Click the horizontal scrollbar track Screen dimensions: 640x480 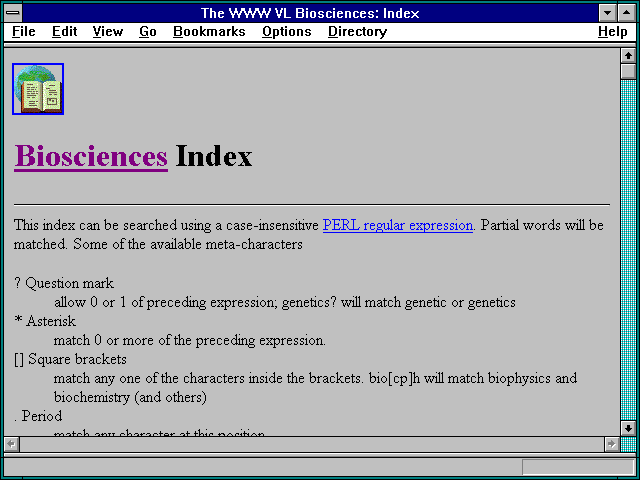click(311, 444)
